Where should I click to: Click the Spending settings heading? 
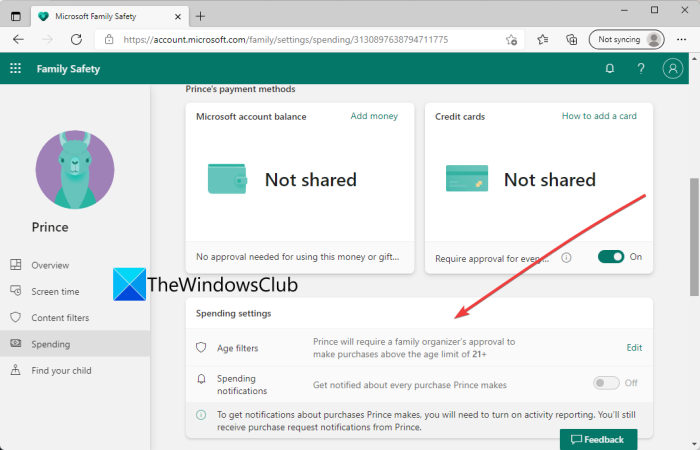coord(233,313)
